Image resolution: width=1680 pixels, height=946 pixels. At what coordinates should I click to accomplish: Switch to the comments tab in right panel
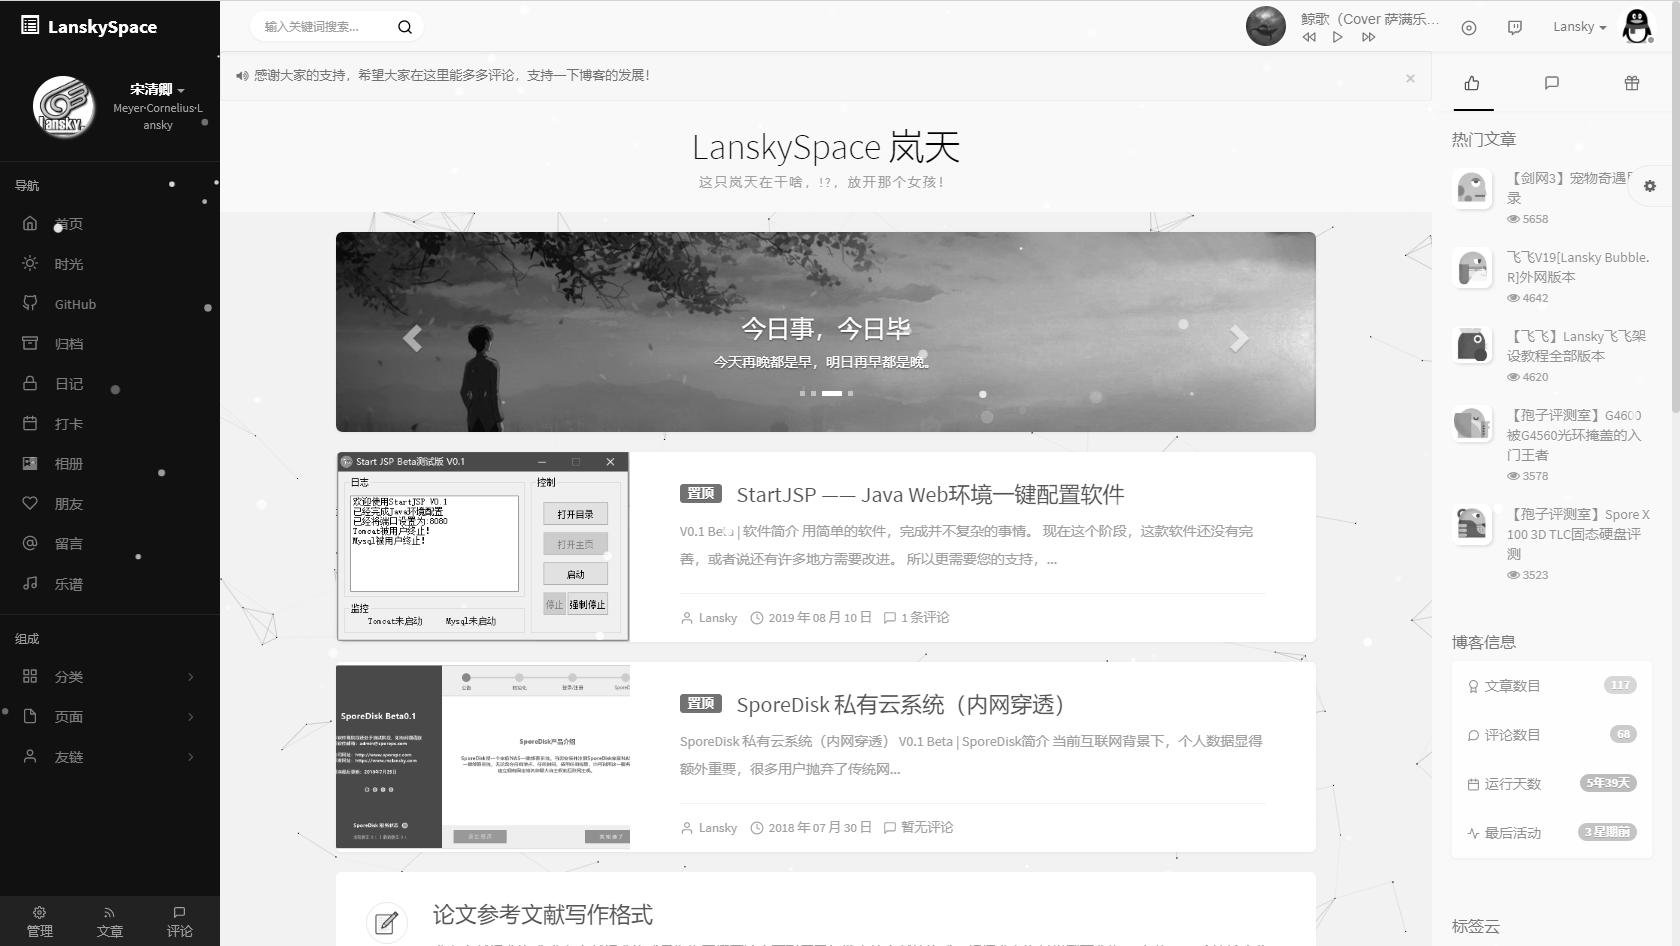[x=1552, y=83]
